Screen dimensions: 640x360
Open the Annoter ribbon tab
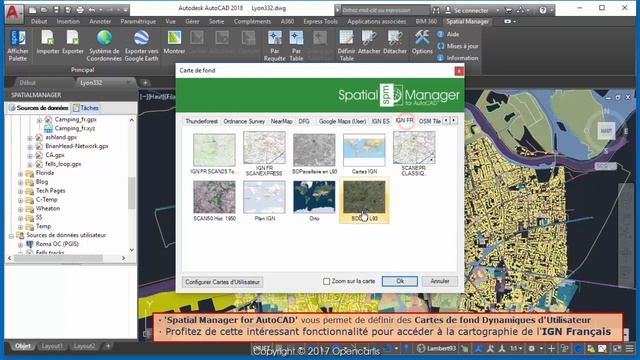coord(100,21)
